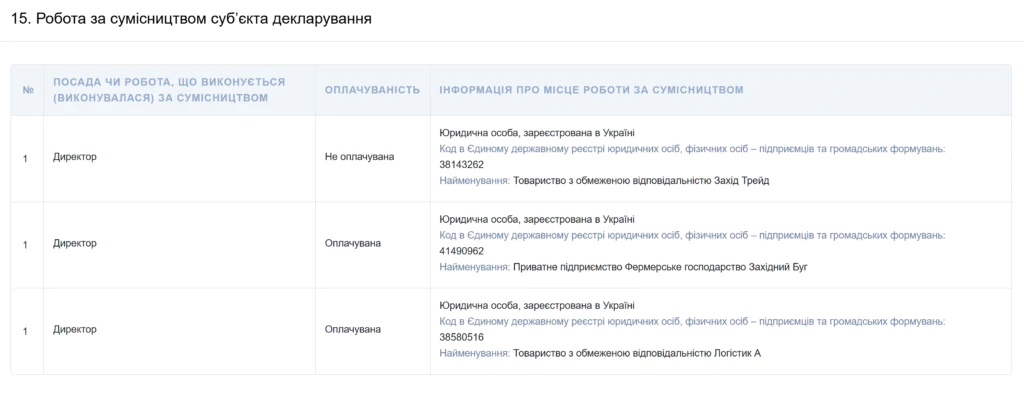Click "Код в Єдиному державному реєстрі" label above 38580516

tap(692, 321)
